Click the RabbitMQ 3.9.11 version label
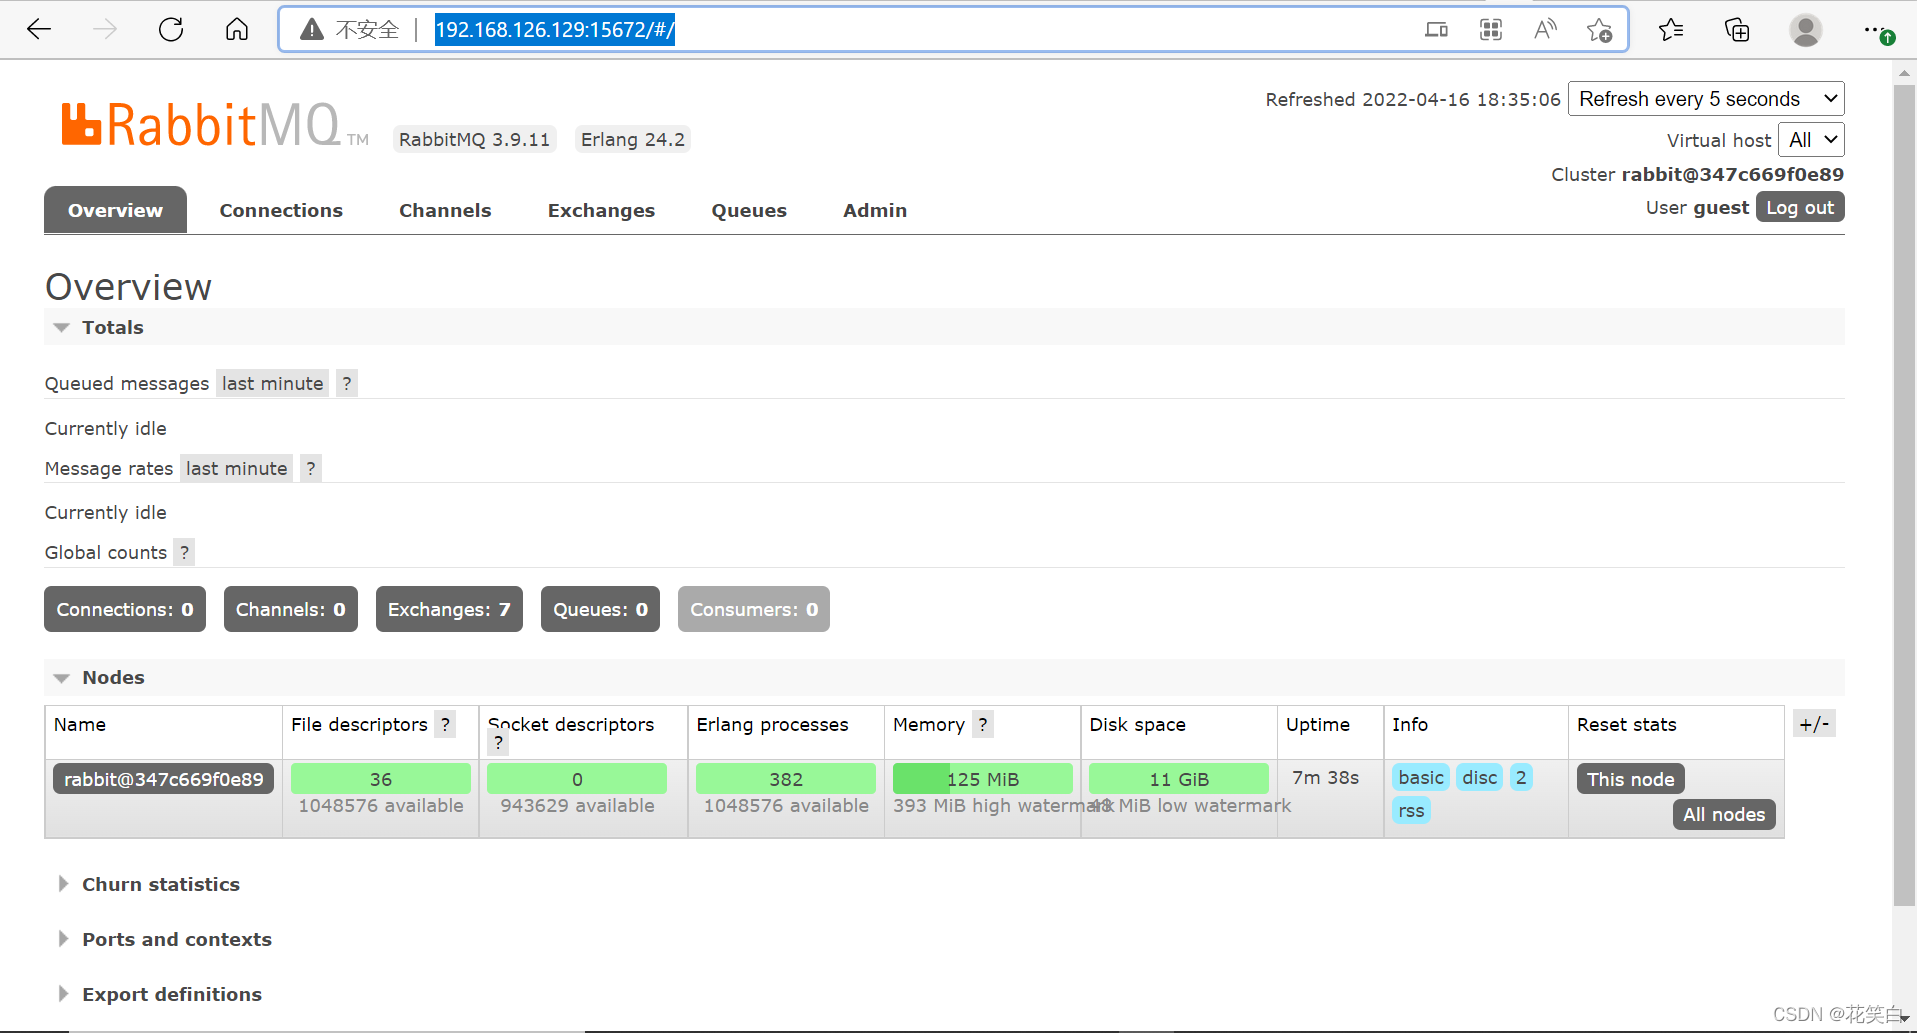1917x1033 pixels. click(474, 139)
